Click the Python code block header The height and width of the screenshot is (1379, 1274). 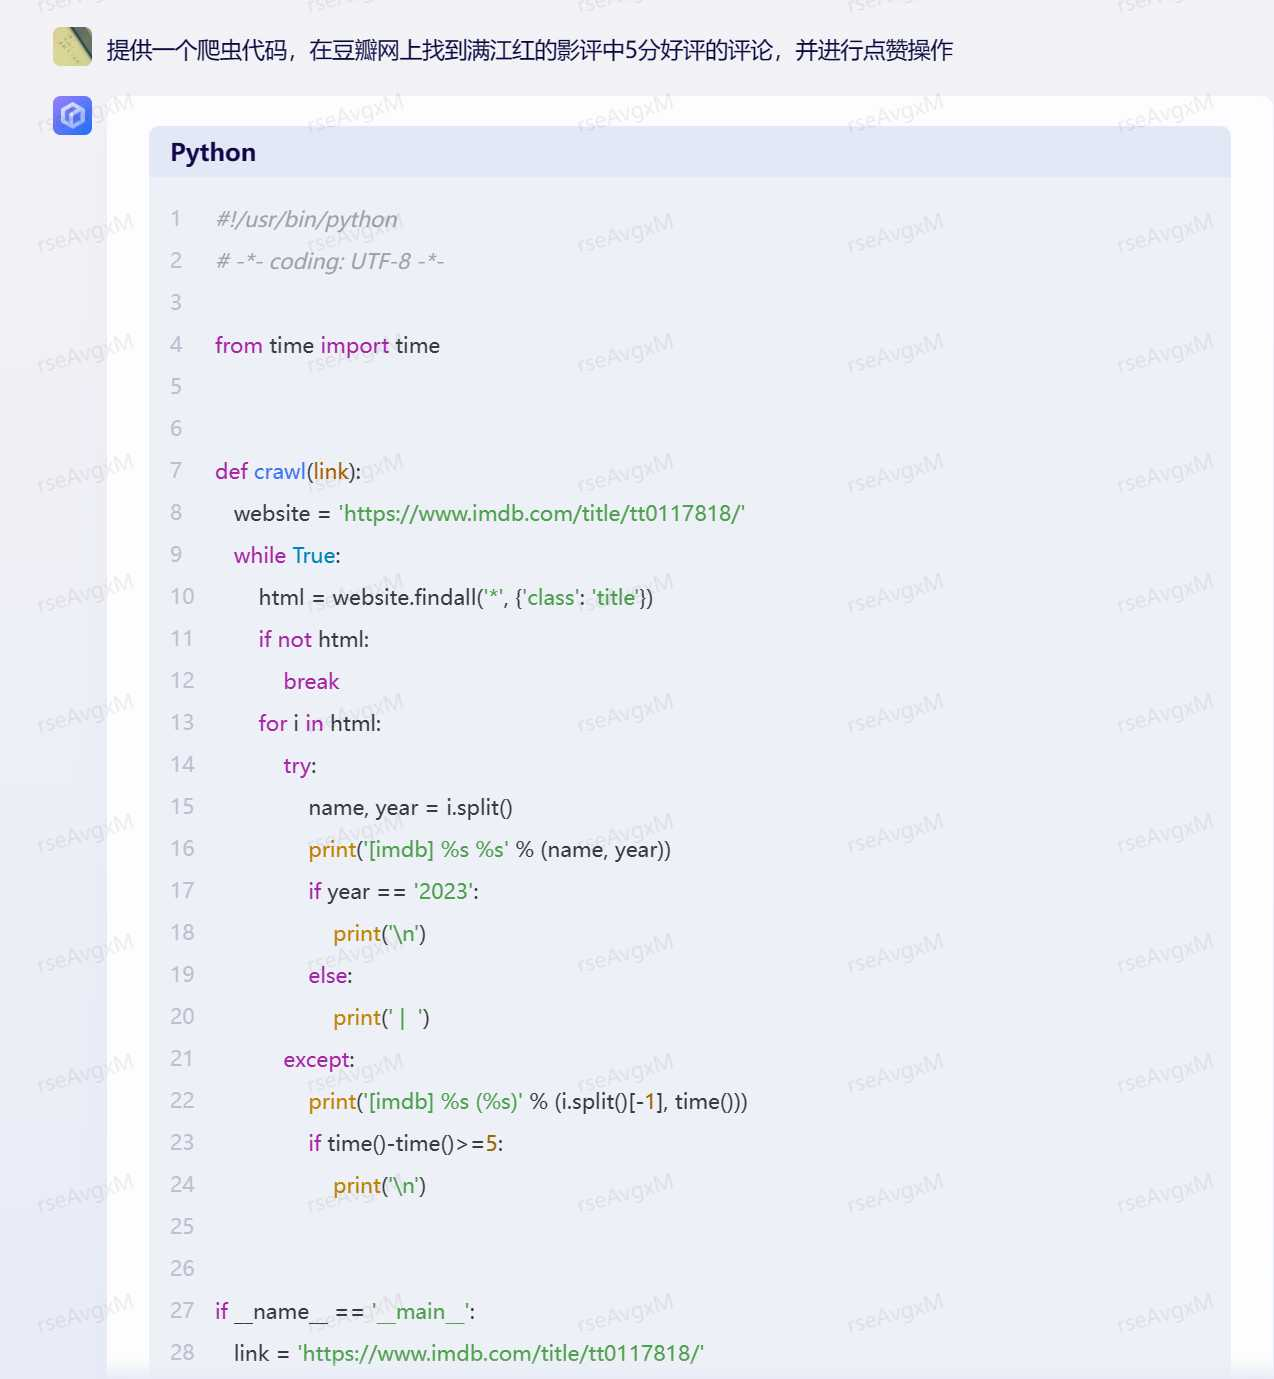pos(689,152)
